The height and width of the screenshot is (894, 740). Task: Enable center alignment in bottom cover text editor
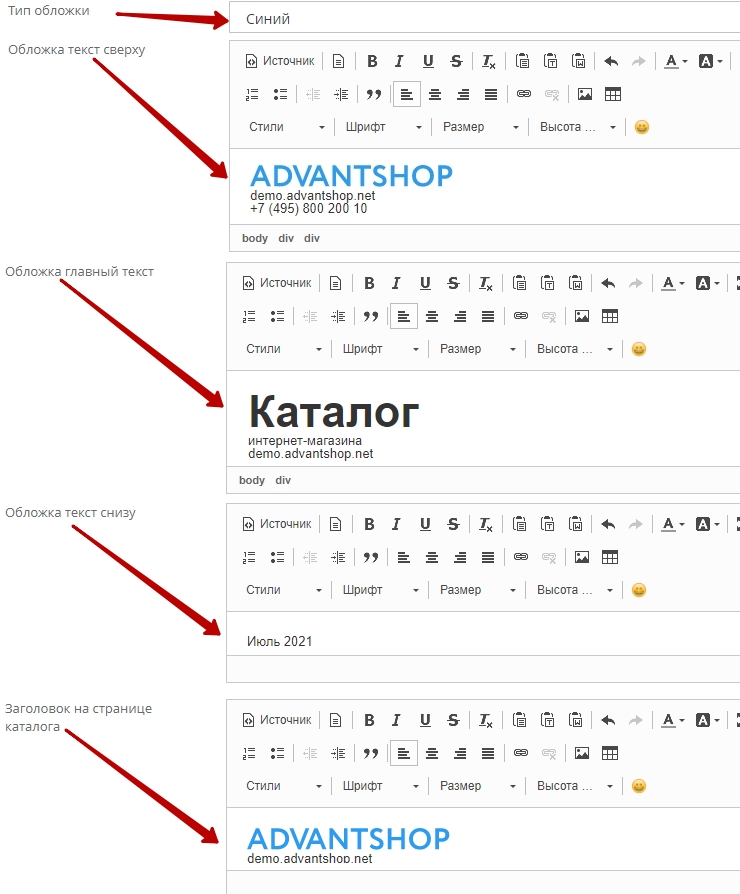(432, 557)
